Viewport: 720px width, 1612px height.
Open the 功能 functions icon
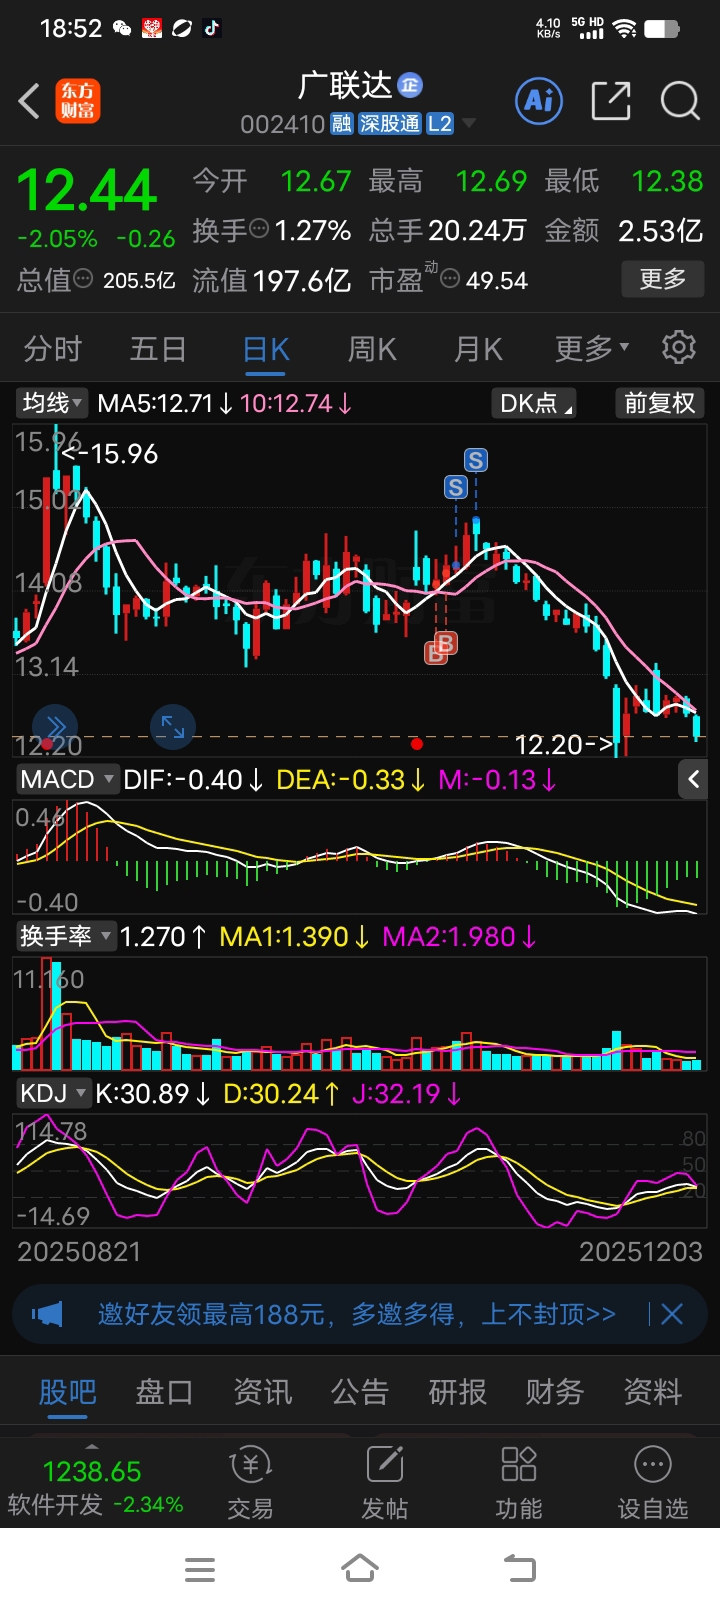tap(519, 1482)
